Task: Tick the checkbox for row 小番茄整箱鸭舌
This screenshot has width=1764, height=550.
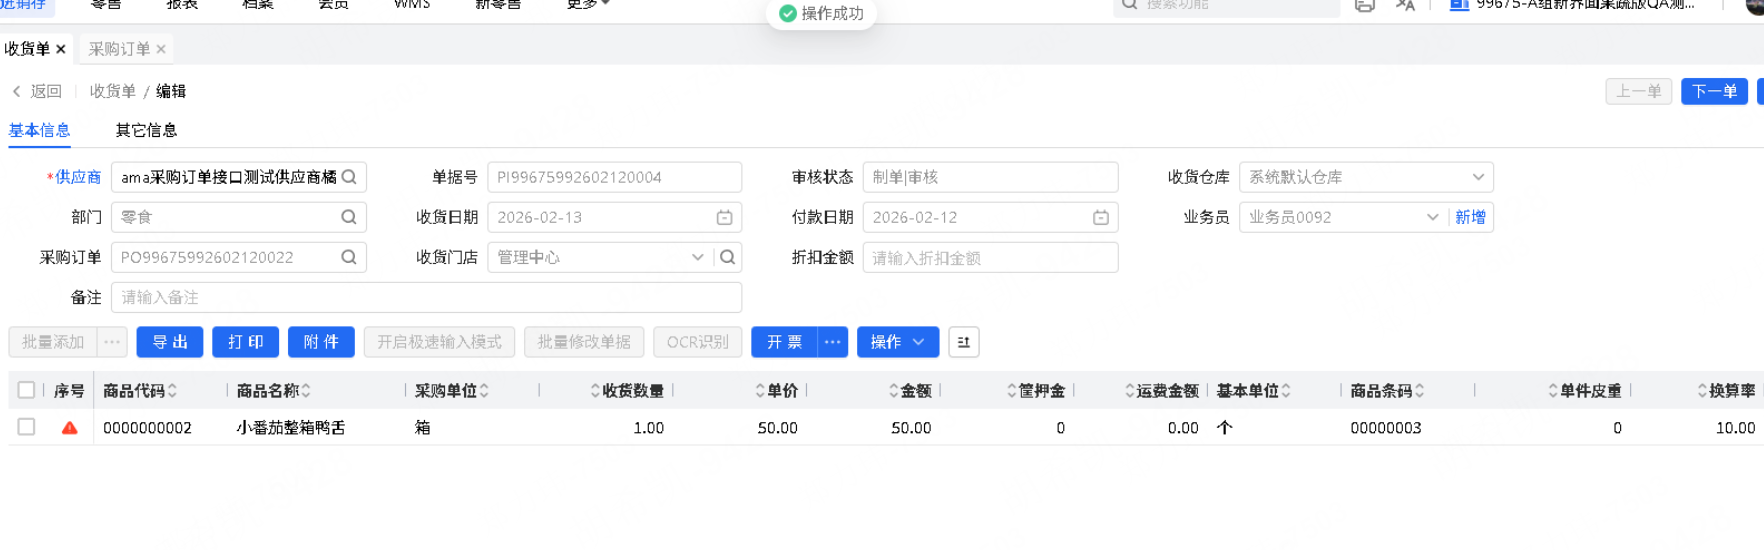Action: click(27, 427)
